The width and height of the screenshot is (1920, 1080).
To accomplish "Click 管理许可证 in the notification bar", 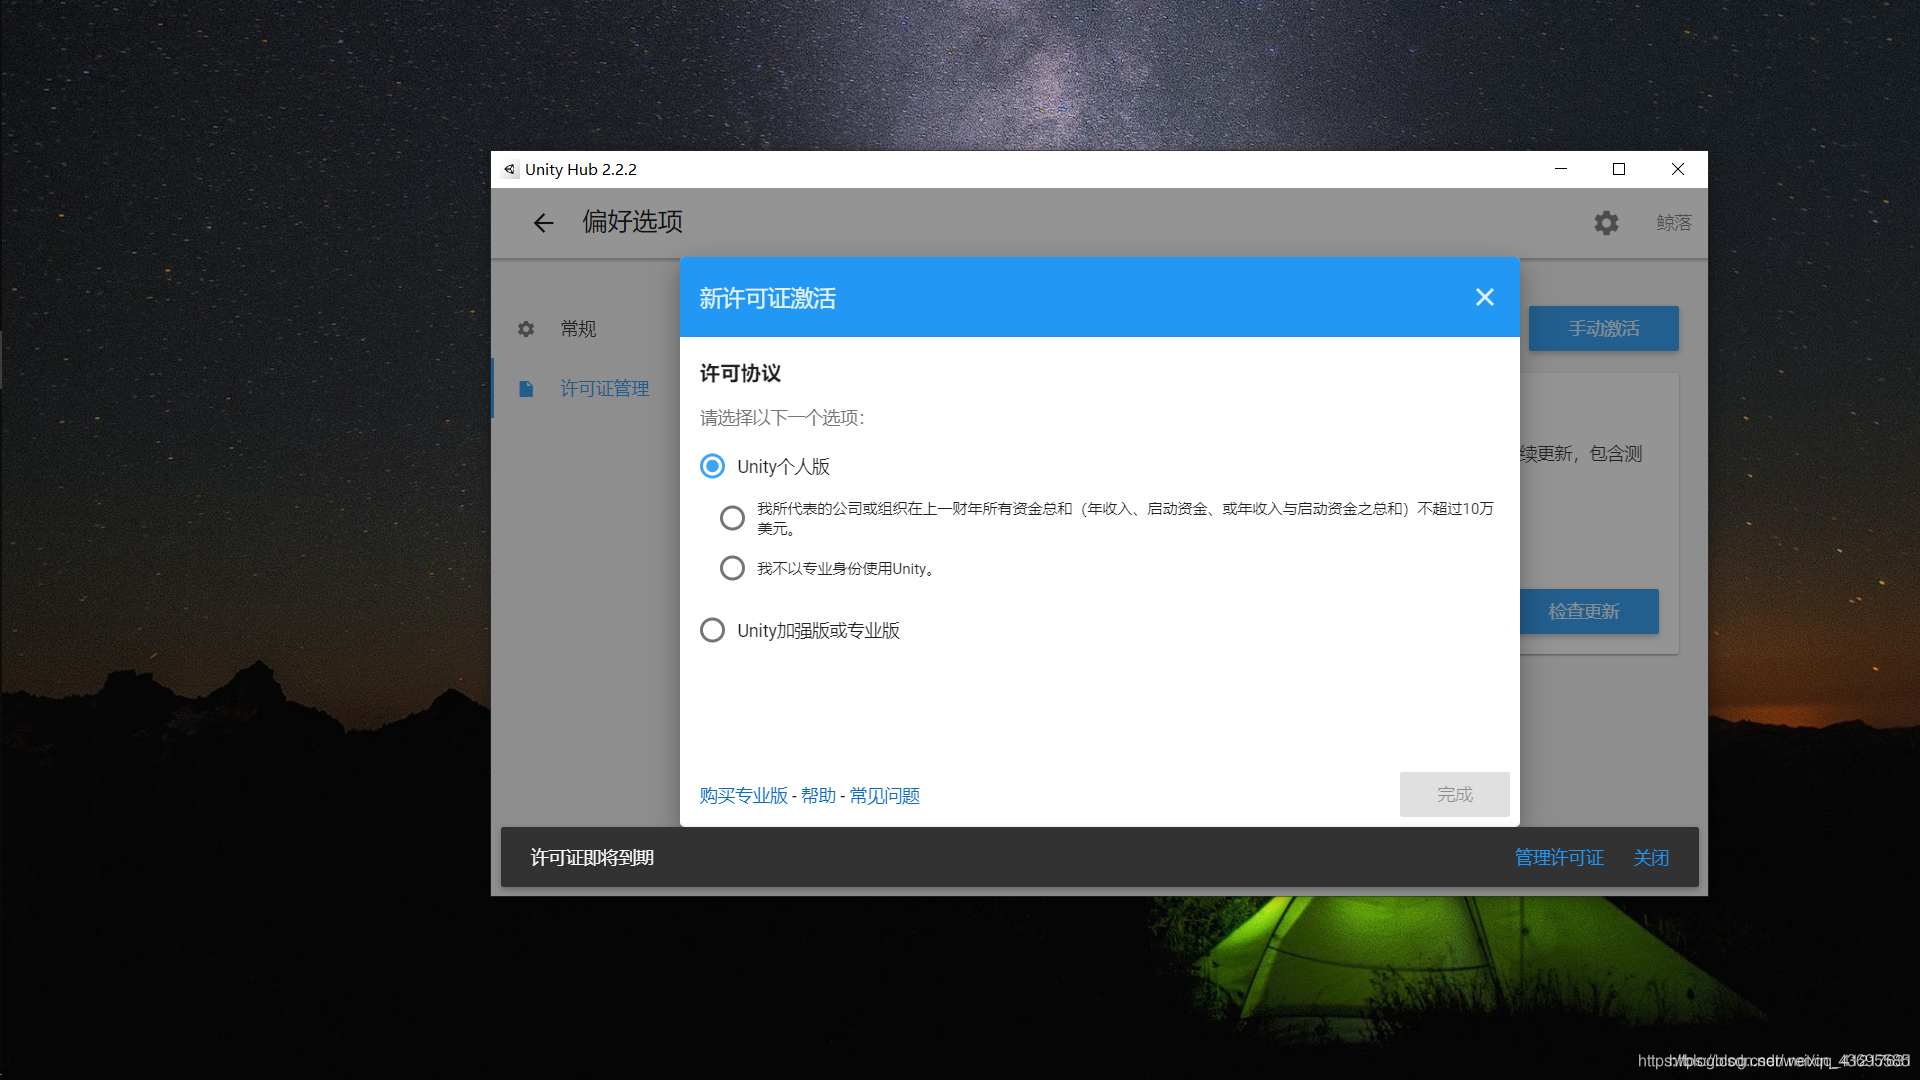I will [x=1559, y=858].
